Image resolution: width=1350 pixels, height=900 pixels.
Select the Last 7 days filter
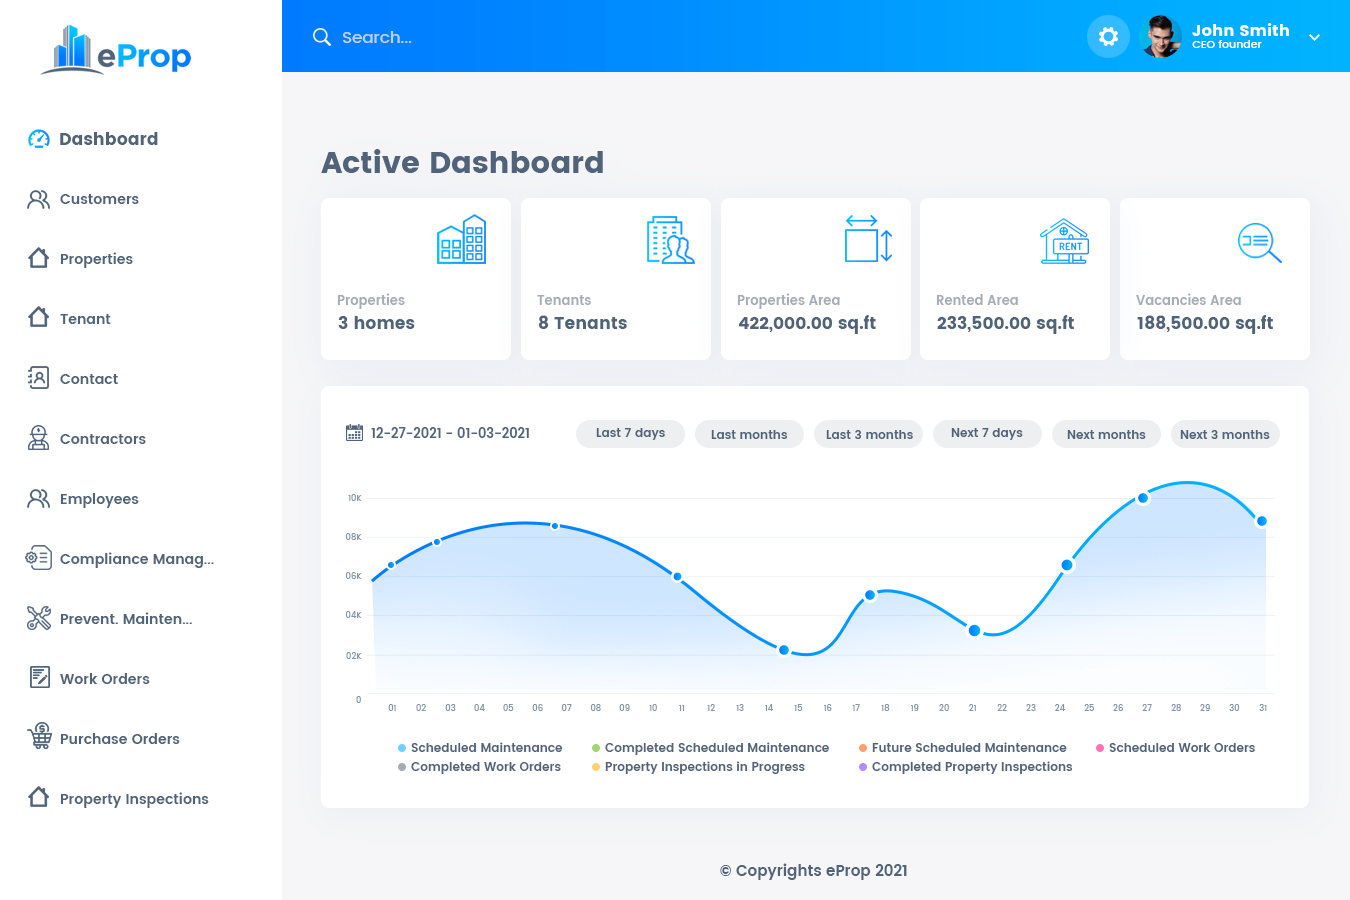630,433
